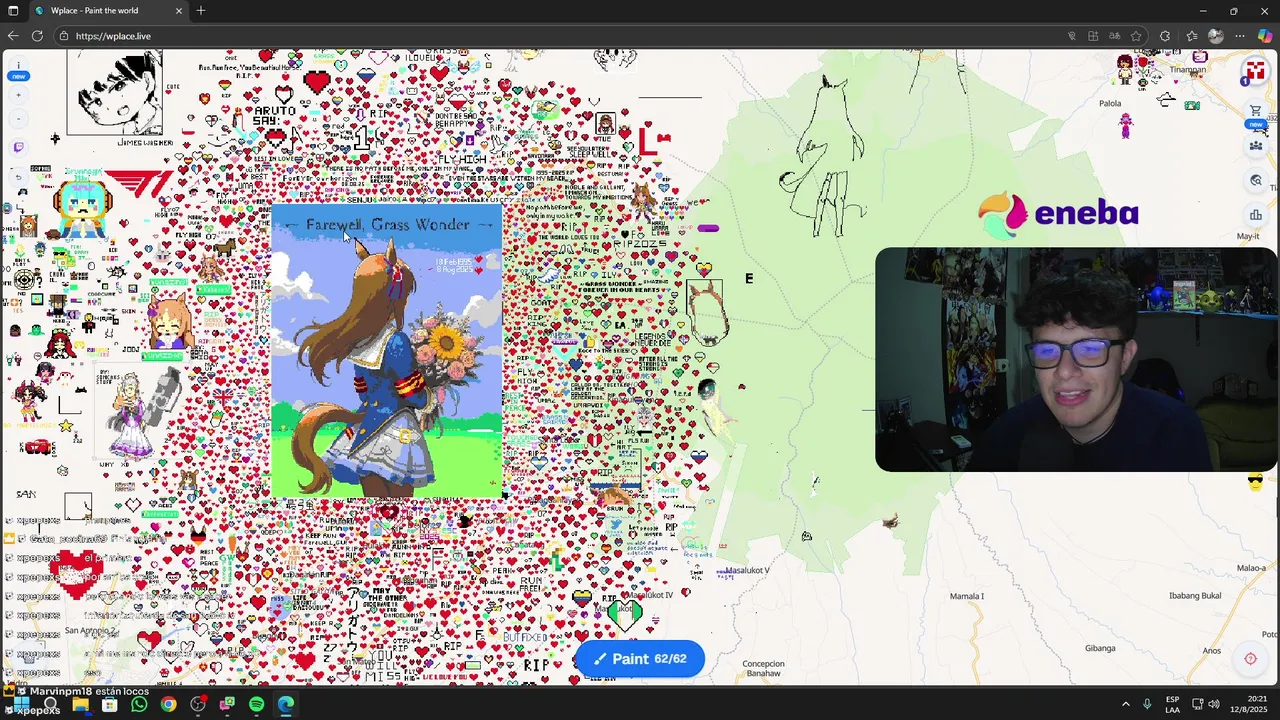Screen dimensions: 1280x720
Task: Open the ESP LAA language switcher
Action: [1172, 705]
